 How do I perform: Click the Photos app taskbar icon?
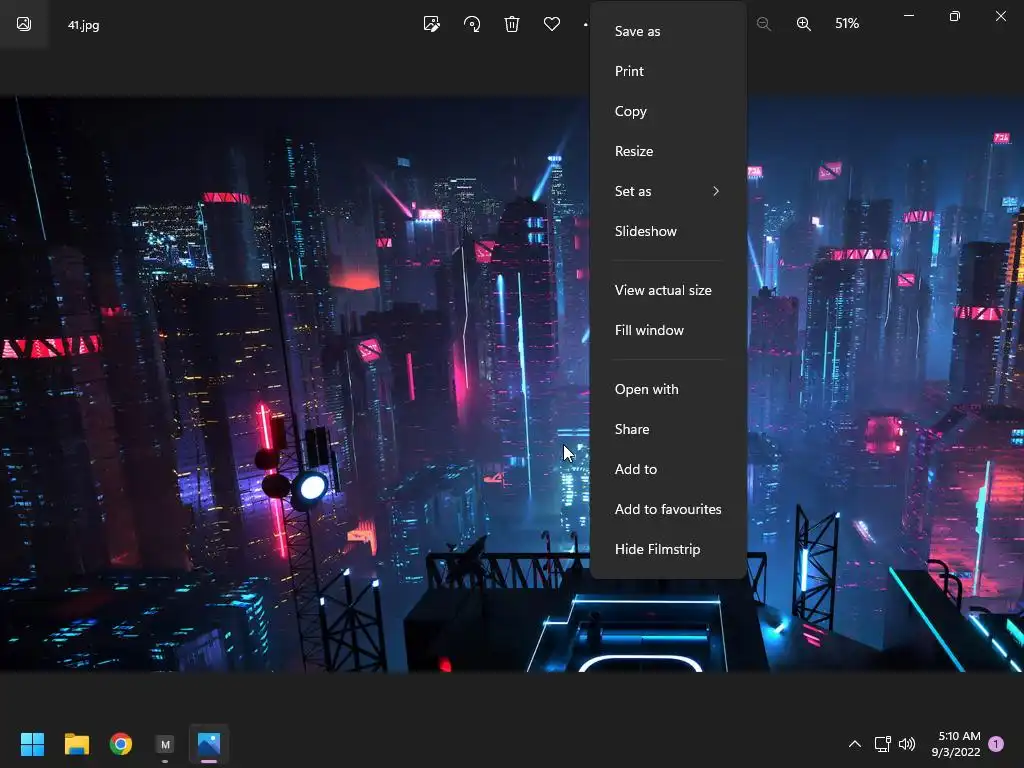[209, 744]
